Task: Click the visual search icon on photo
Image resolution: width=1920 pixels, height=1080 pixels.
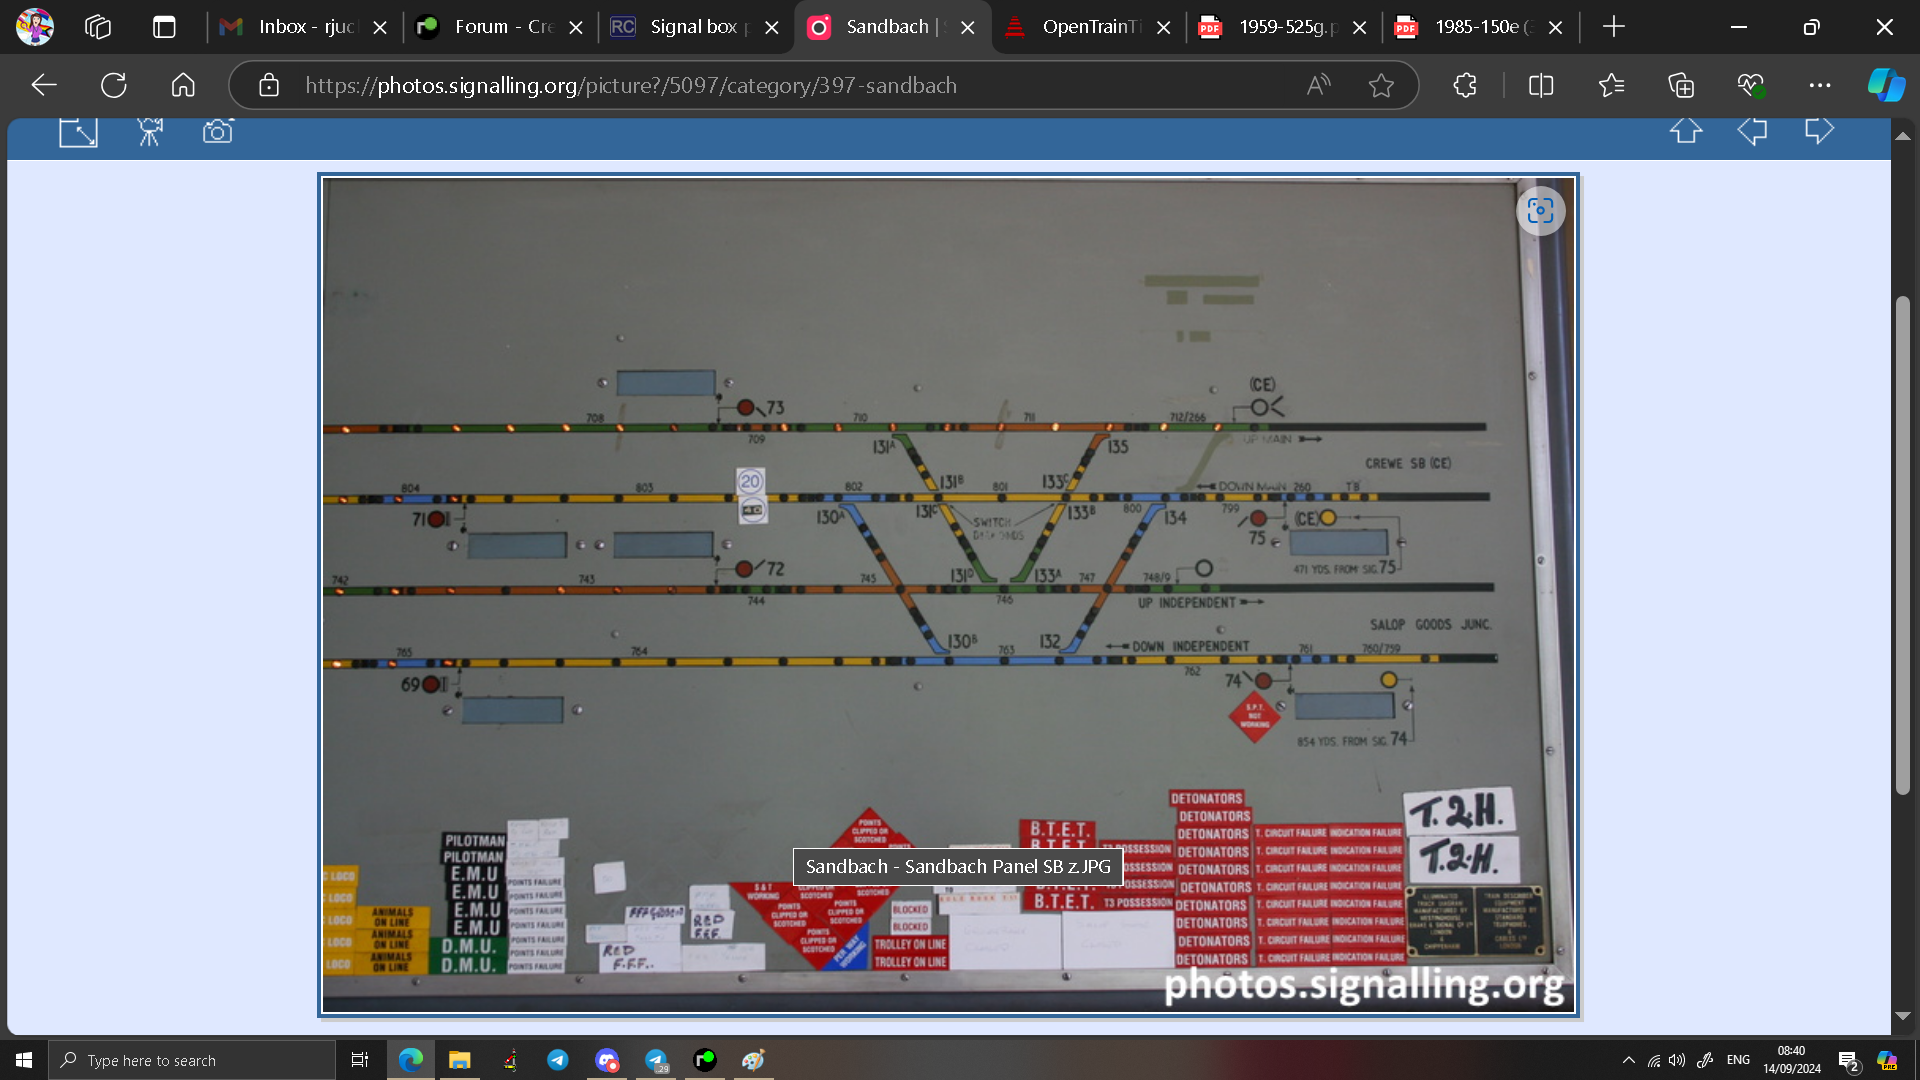Action: pyautogui.click(x=1540, y=211)
